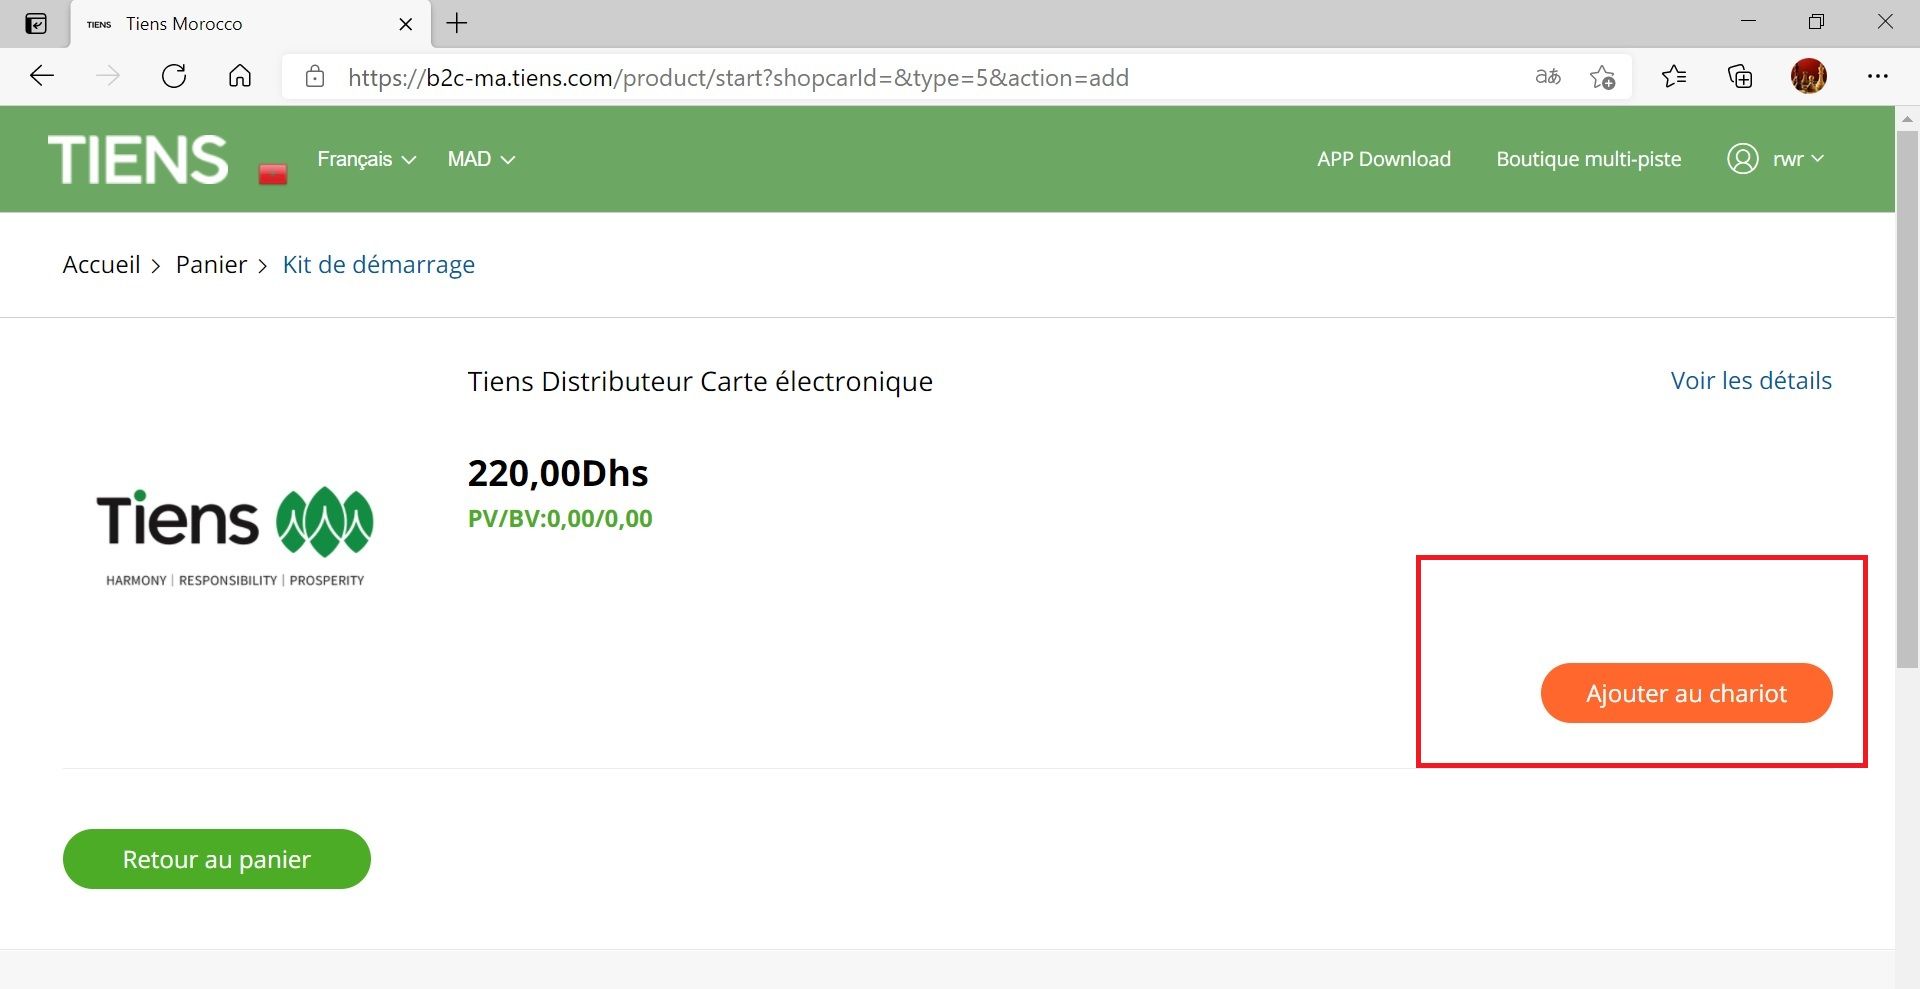Add this page to favorites star
1920x989 pixels.
click(x=1602, y=77)
